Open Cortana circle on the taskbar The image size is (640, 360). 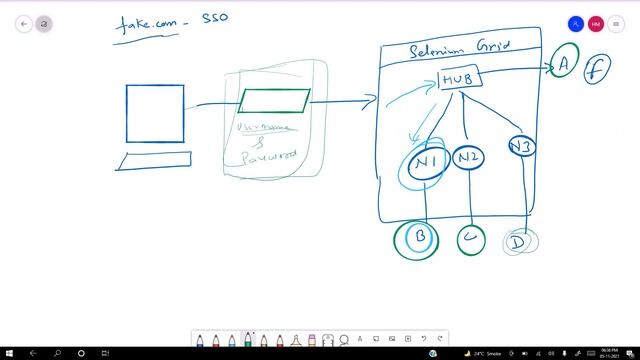81,353
